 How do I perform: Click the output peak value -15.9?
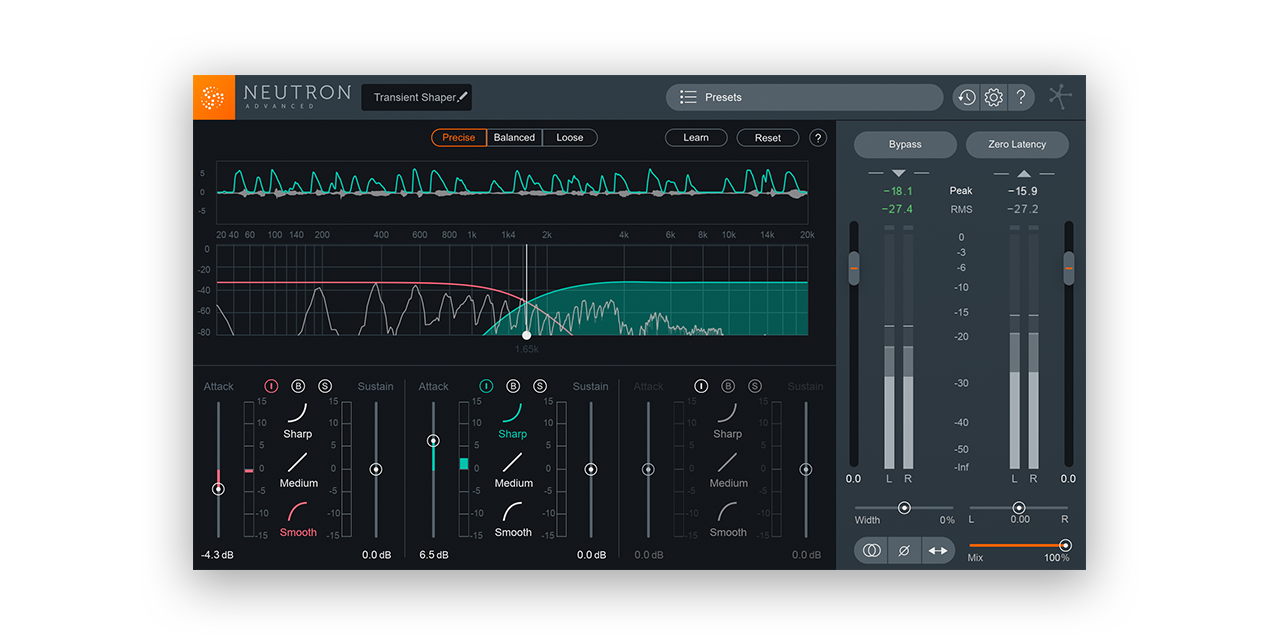[x=1023, y=191]
